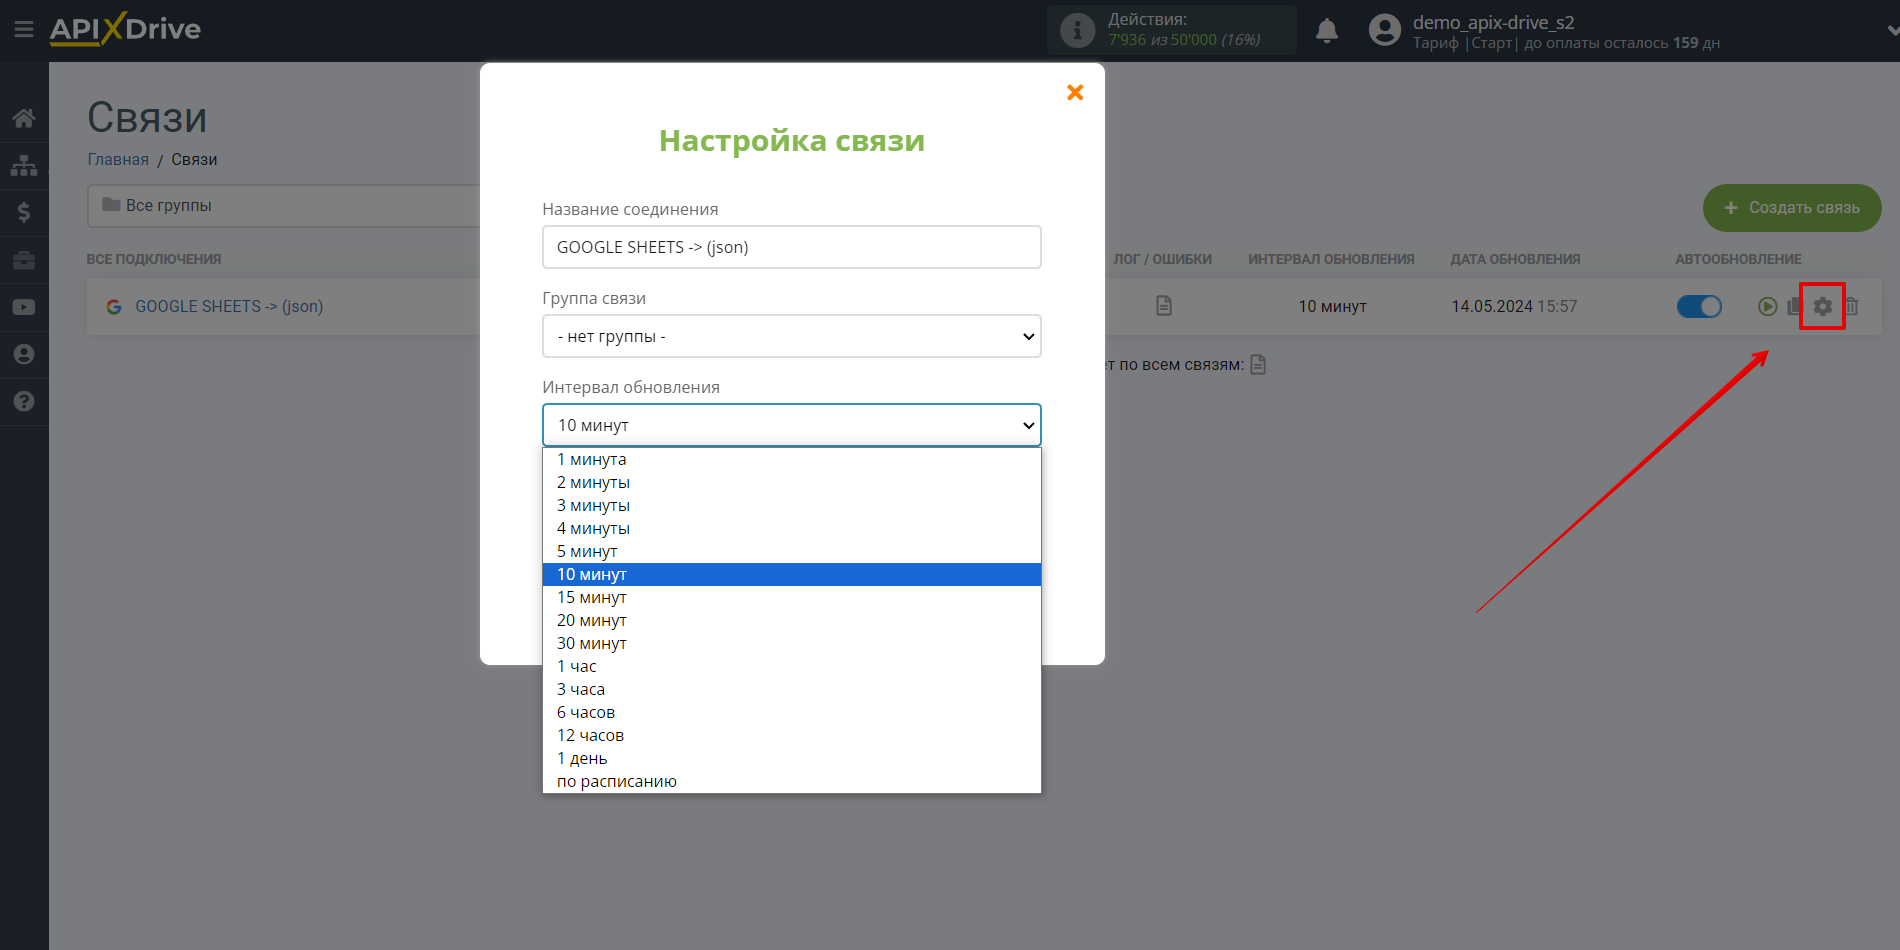The width and height of the screenshot is (1900, 950).
Task: Click the Google icon in connection row
Action: [114, 307]
